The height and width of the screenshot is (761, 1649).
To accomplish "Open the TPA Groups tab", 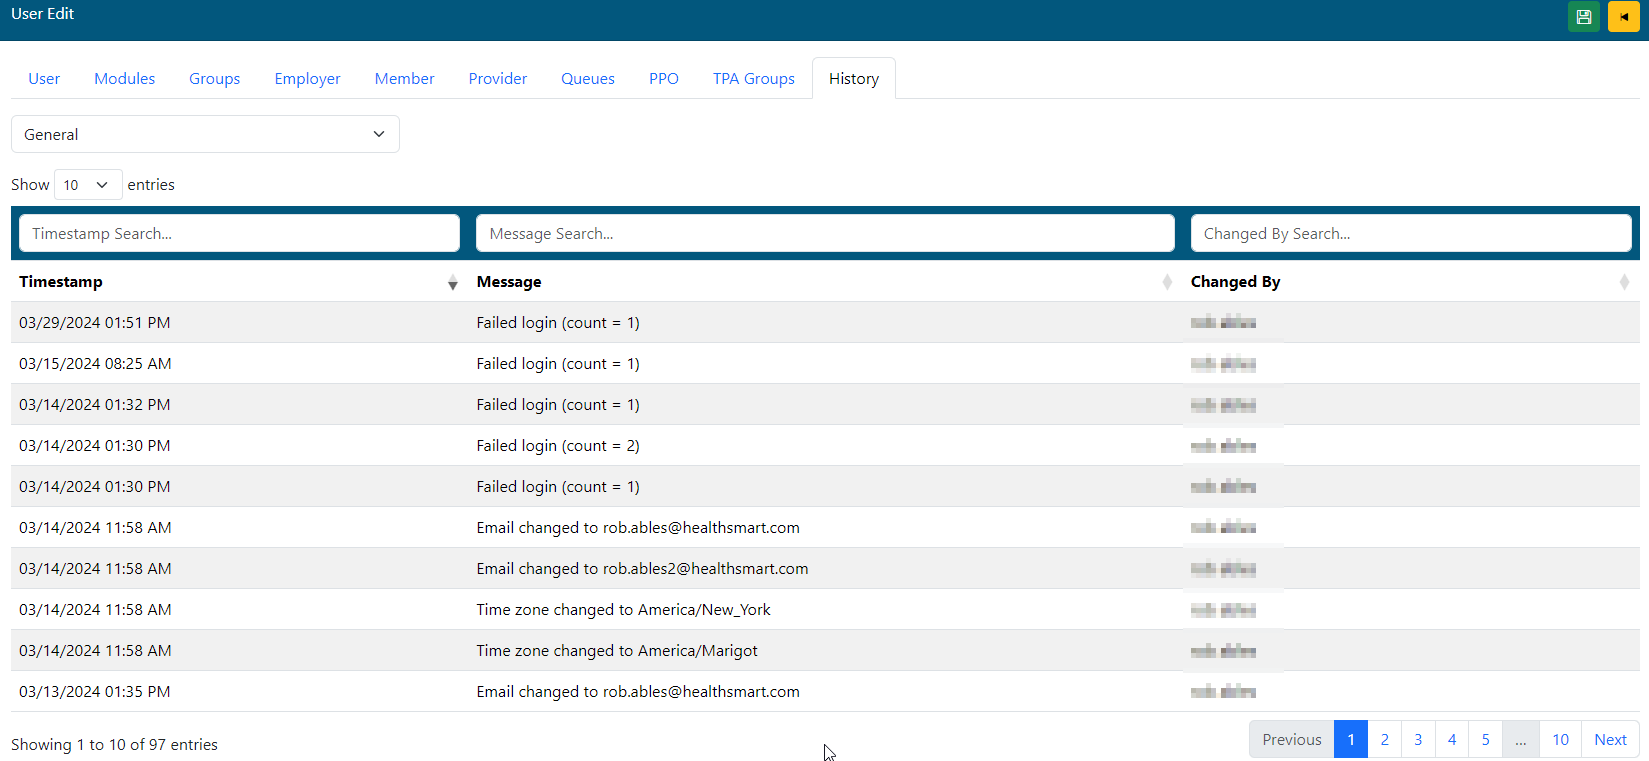I will 753,79.
